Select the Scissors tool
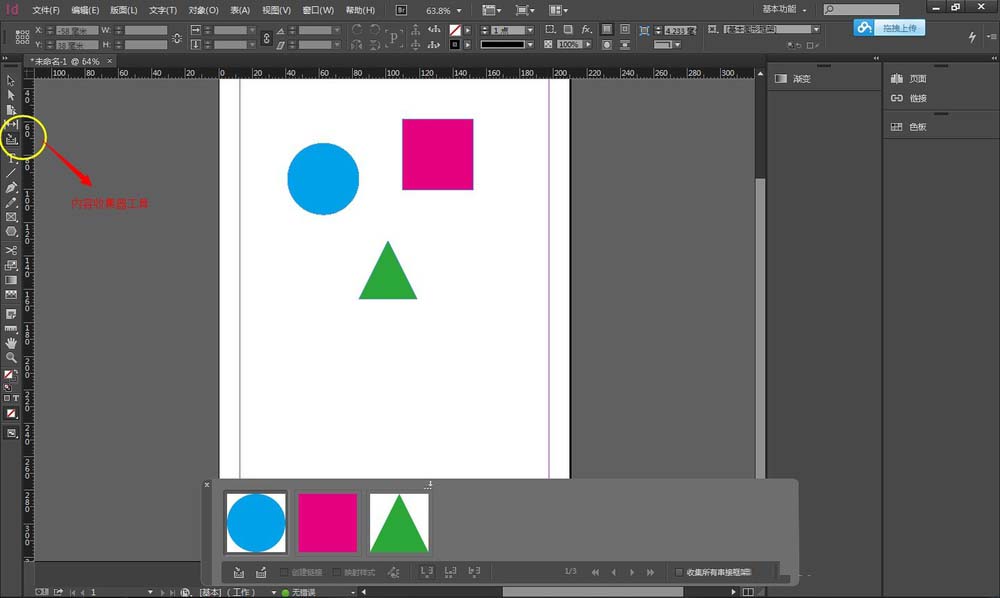The height and width of the screenshot is (598, 1000). point(12,250)
